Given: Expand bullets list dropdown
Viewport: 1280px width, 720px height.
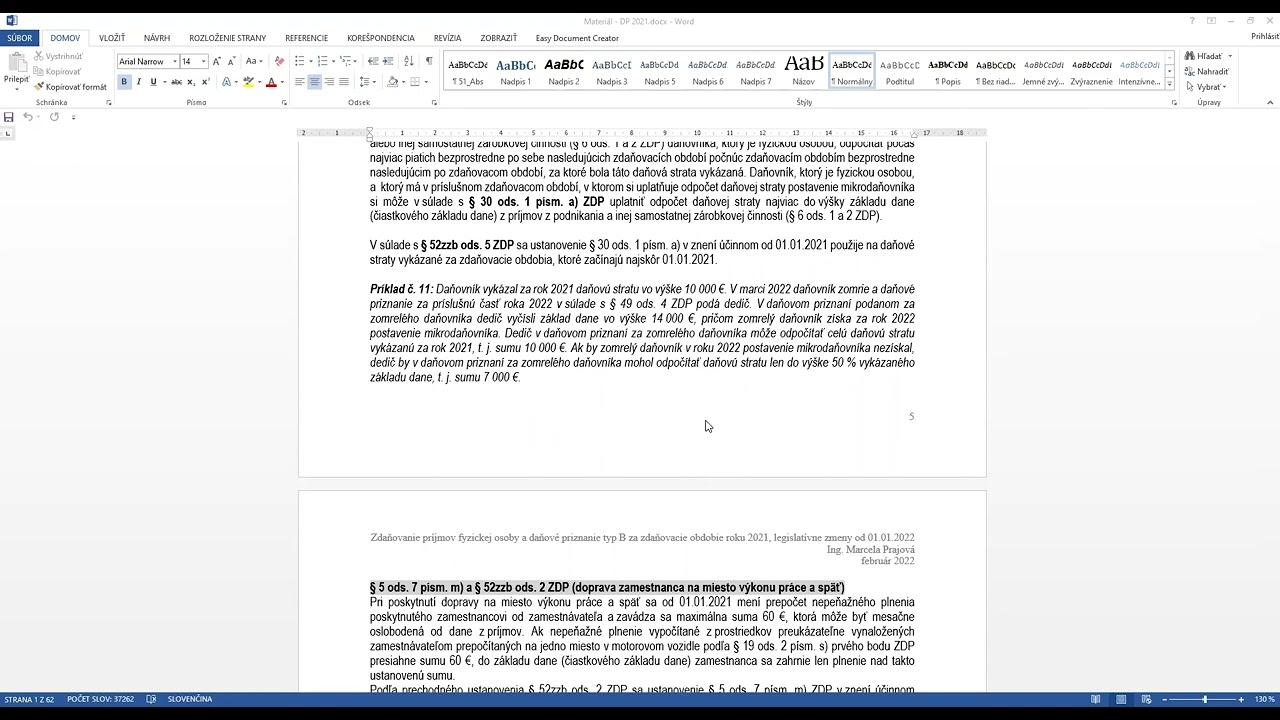Looking at the screenshot, I should tap(311, 61).
